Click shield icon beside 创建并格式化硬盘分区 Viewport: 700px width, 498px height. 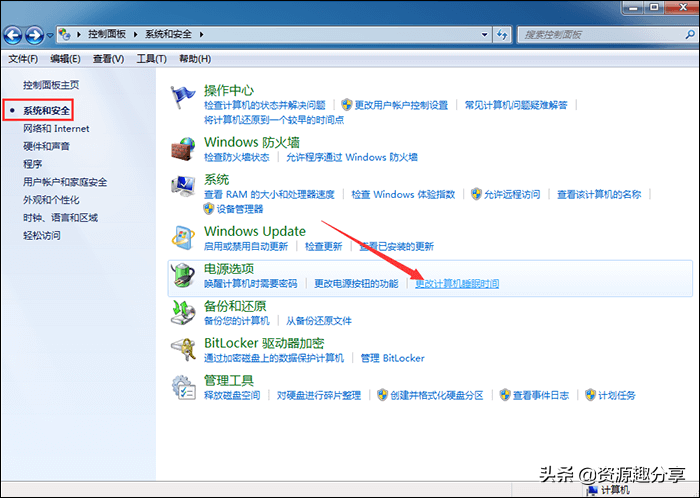click(383, 395)
